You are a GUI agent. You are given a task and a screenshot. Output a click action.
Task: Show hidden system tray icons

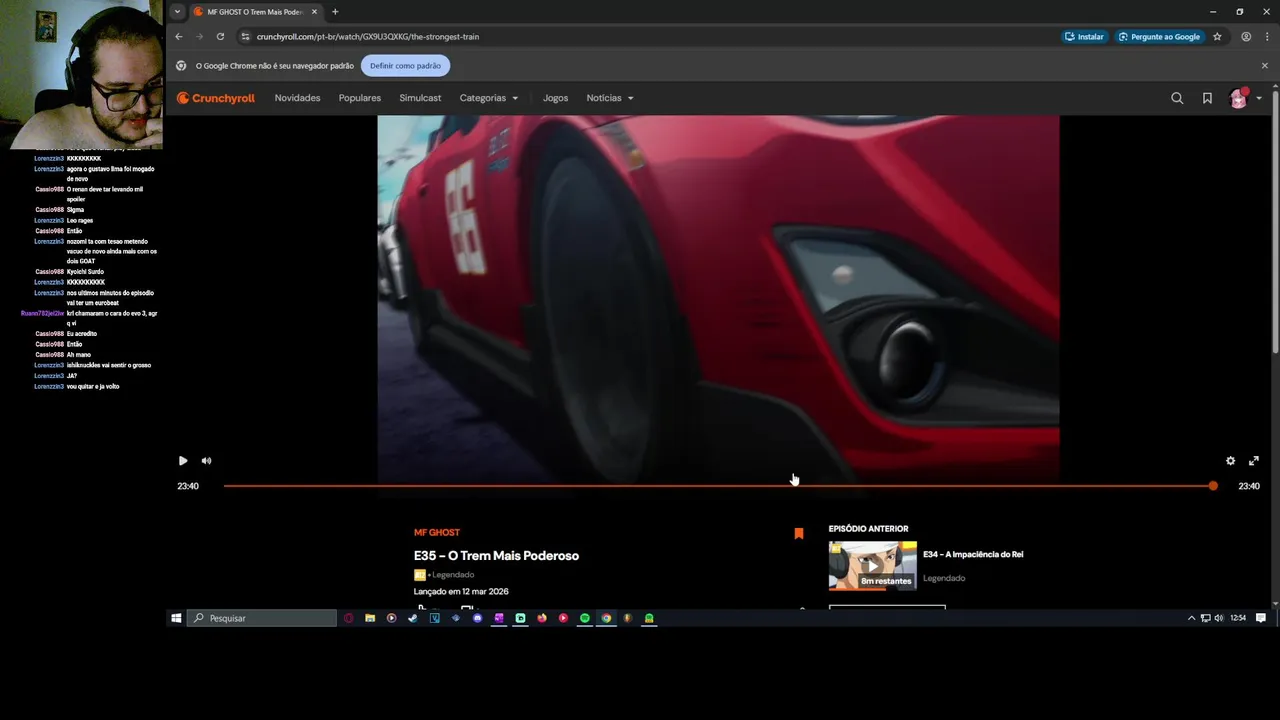[1191, 618]
